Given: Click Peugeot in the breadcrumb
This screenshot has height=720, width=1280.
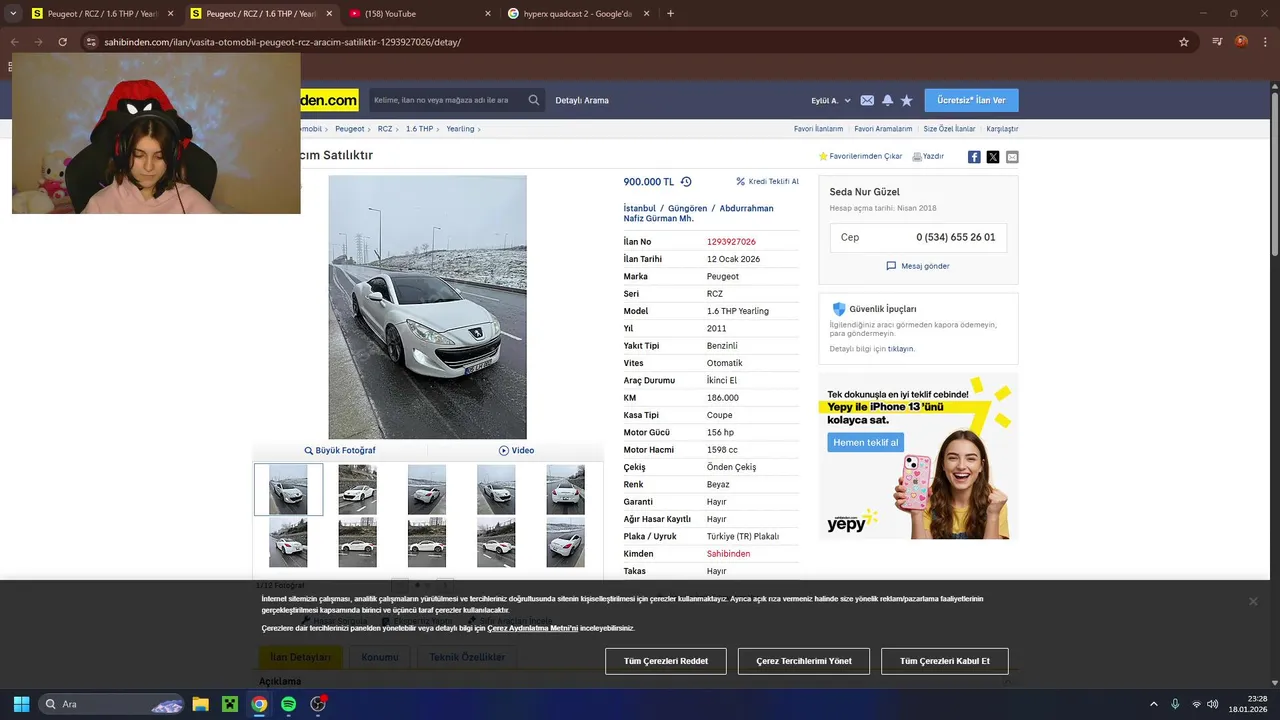Looking at the screenshot, I should tap(350, 129).
